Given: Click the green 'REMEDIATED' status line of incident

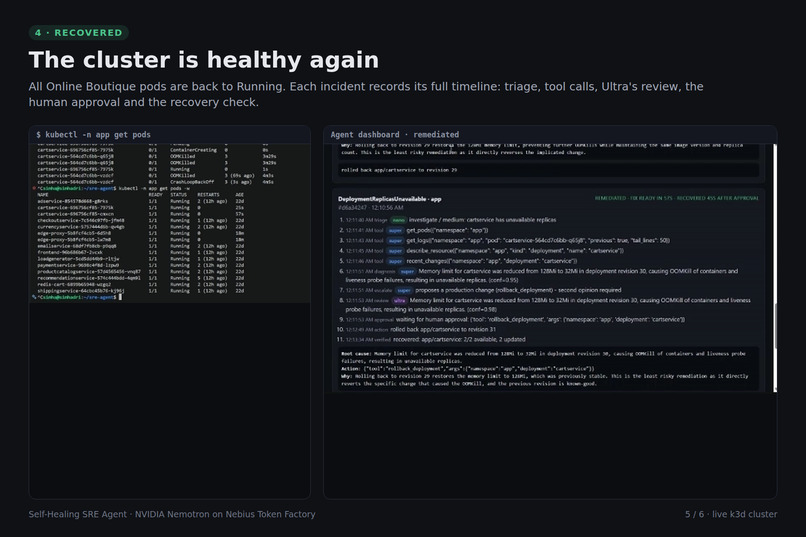Looking at the screenshot, I should [x=676, y=198].
